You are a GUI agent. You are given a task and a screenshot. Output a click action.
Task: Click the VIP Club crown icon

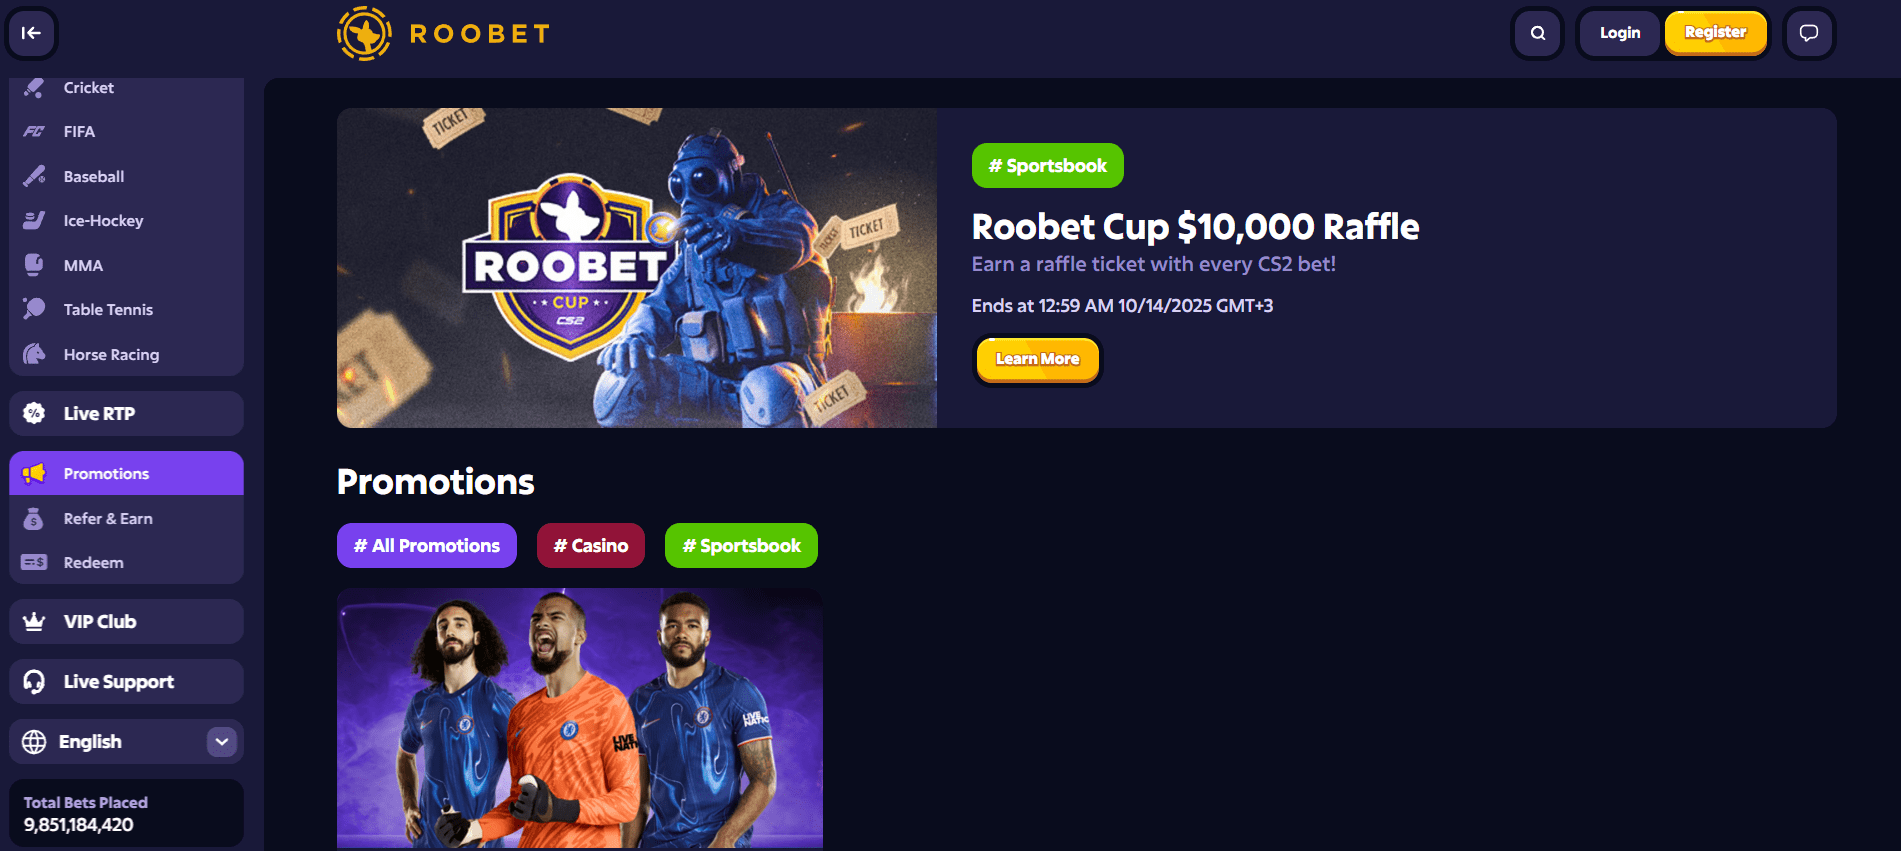(34, 622)
